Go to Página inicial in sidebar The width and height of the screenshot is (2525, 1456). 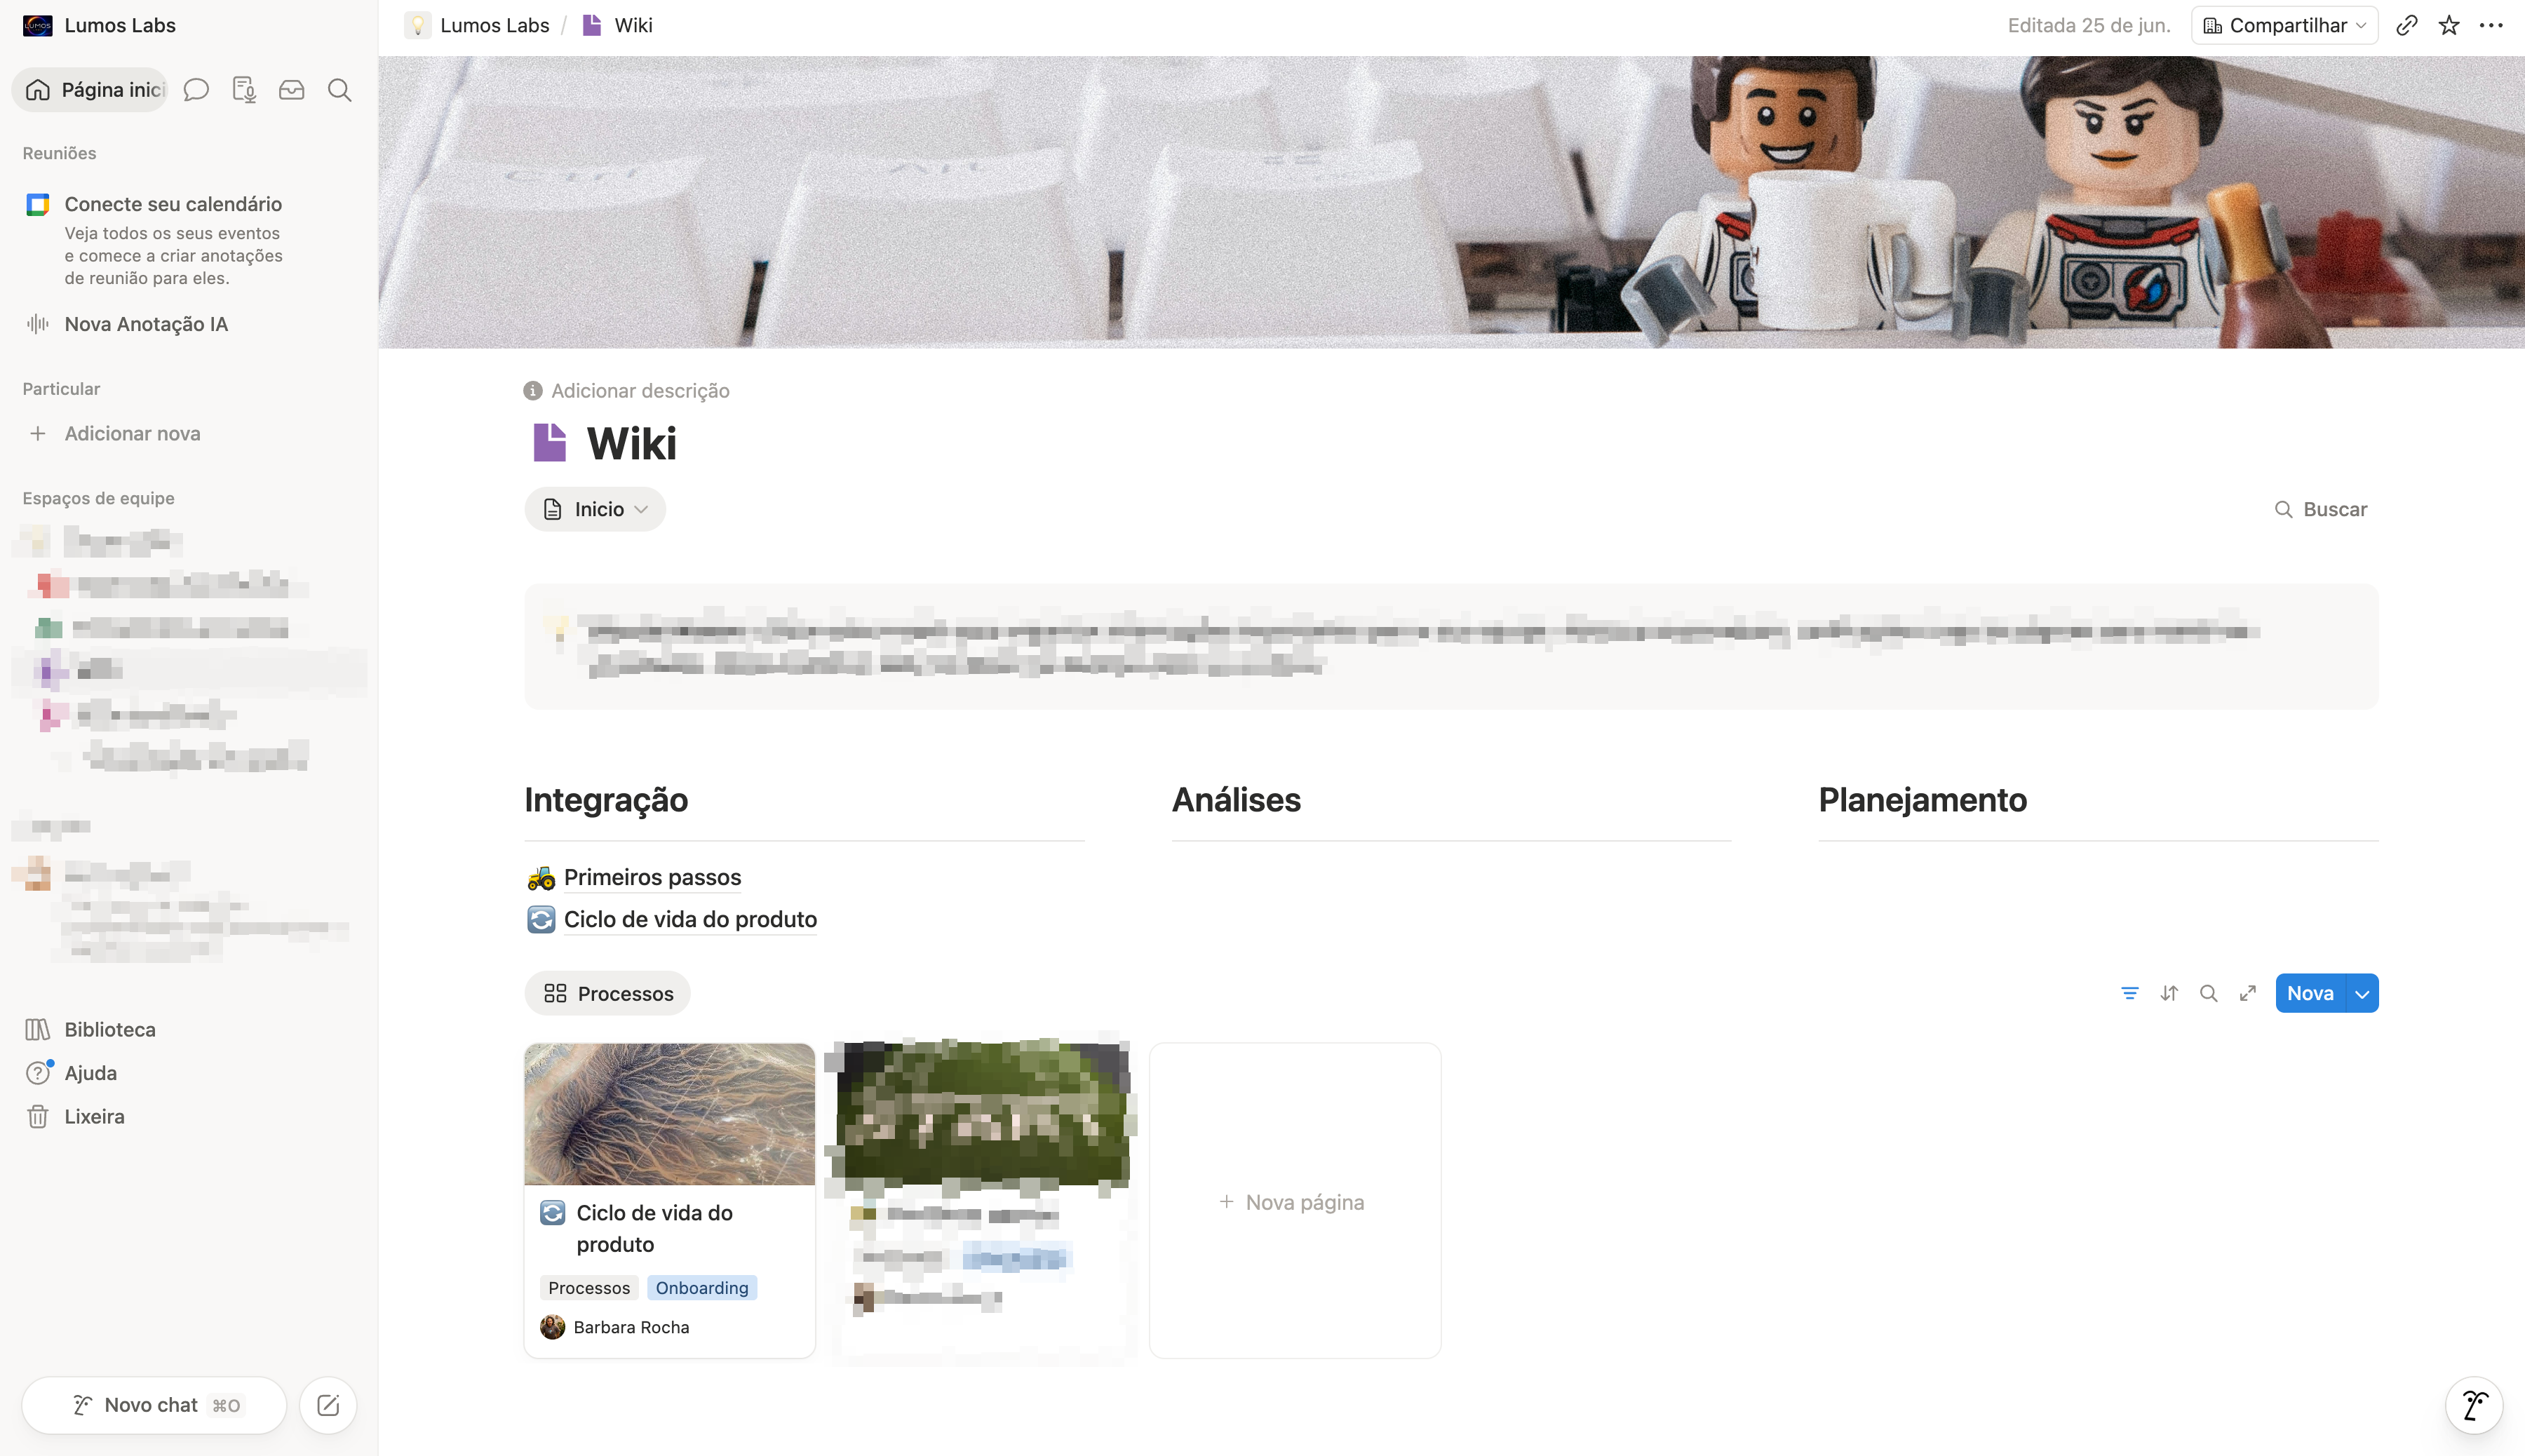(x=90, y=90)
